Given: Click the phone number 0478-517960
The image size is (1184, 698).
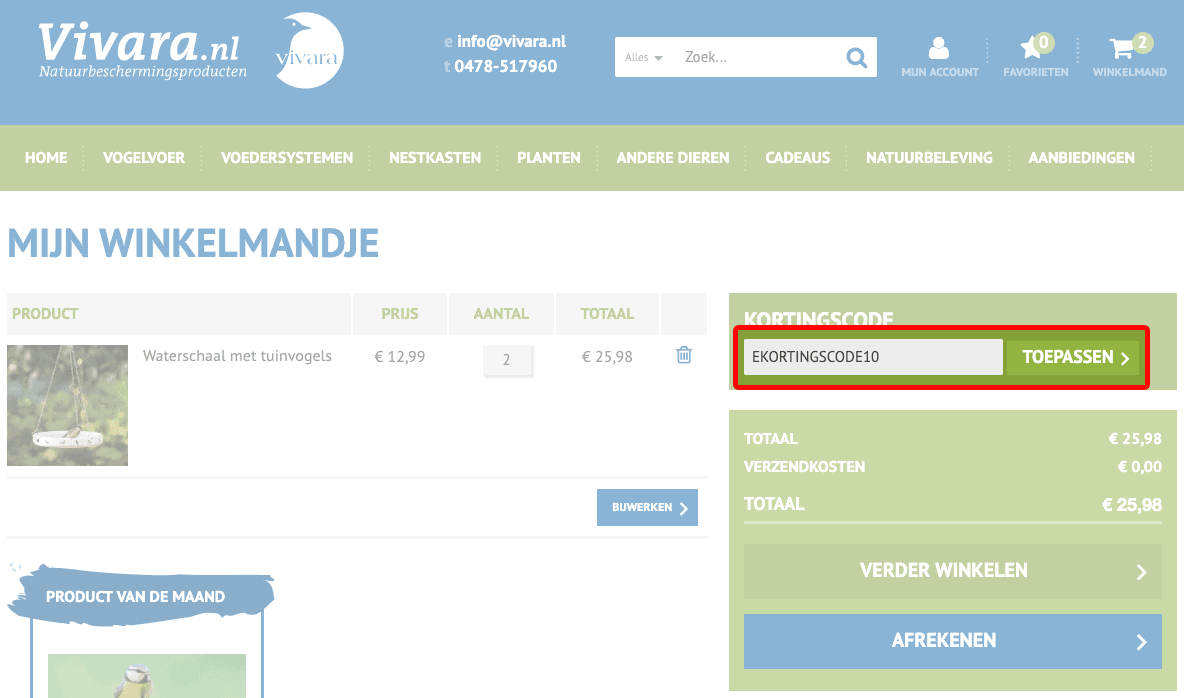Looking at the screenshot, I should click(x=505, y=66).
